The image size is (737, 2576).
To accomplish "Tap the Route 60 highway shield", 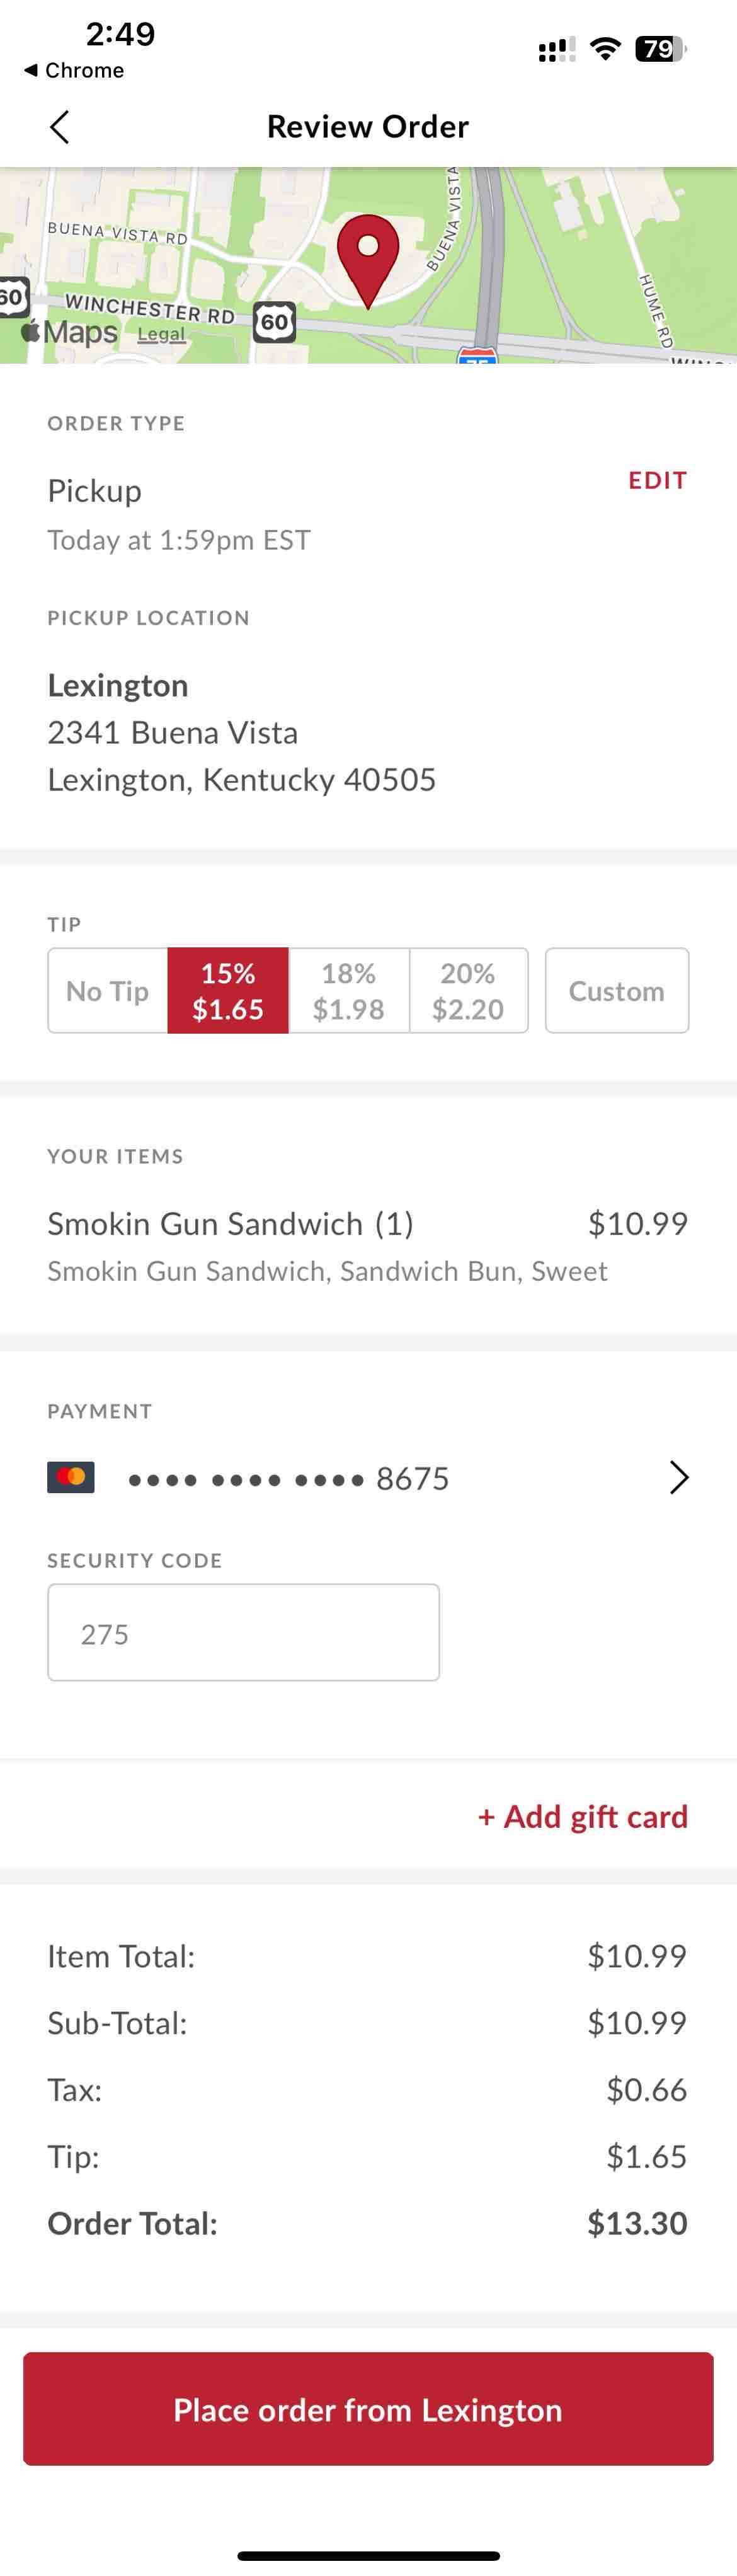I will [274, 322].
